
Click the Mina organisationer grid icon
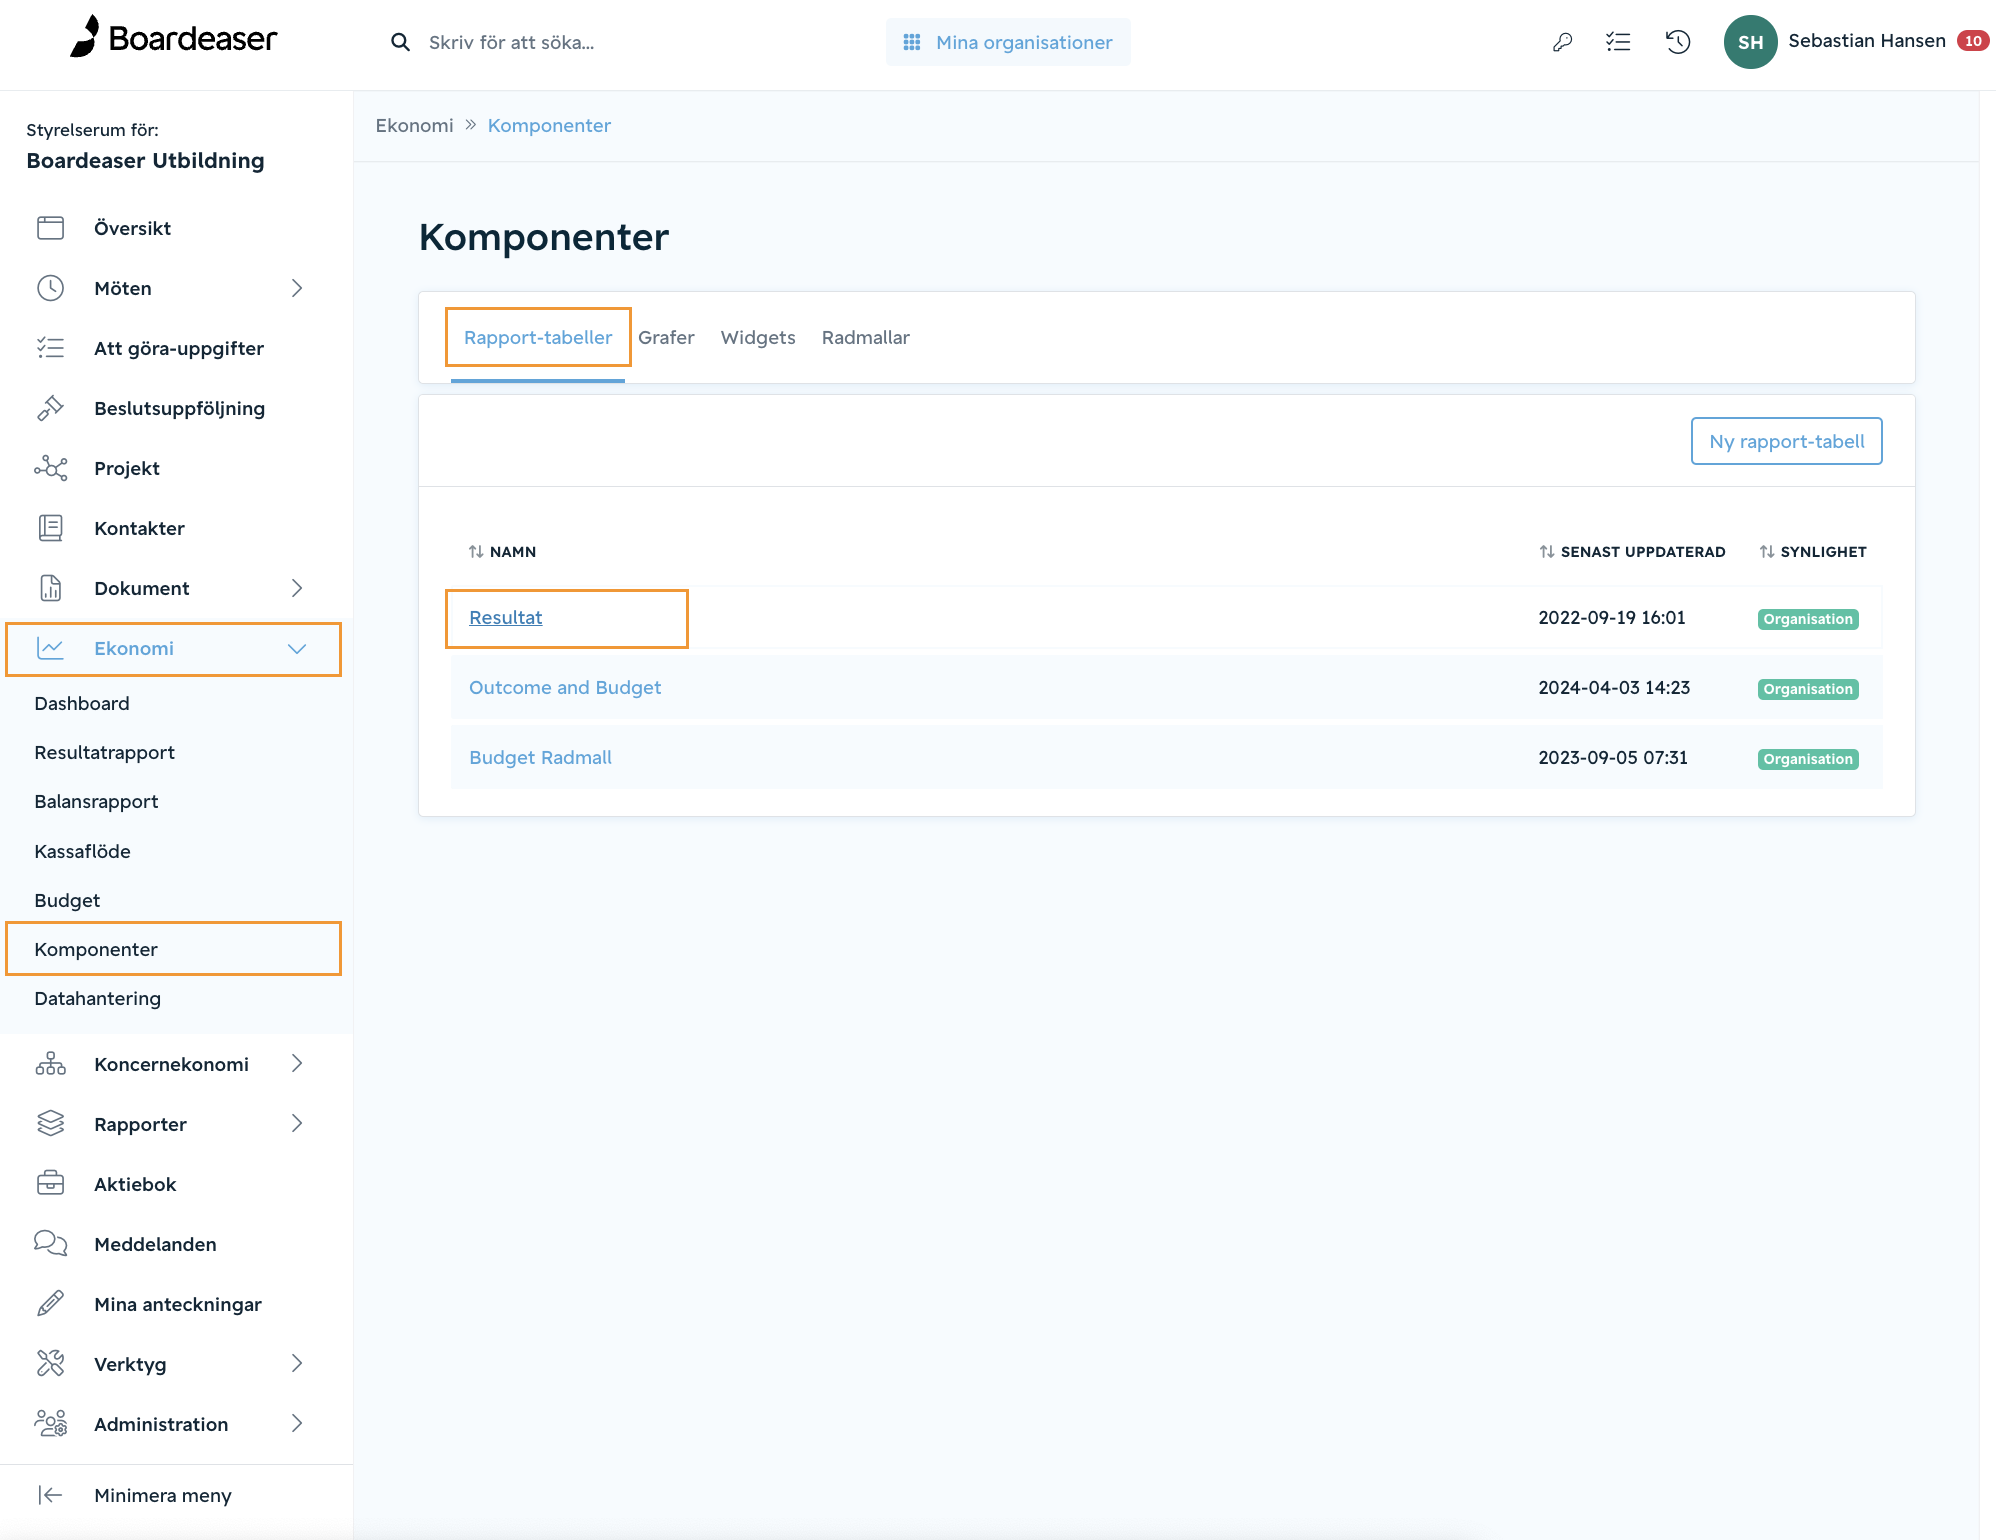(912, 42)
